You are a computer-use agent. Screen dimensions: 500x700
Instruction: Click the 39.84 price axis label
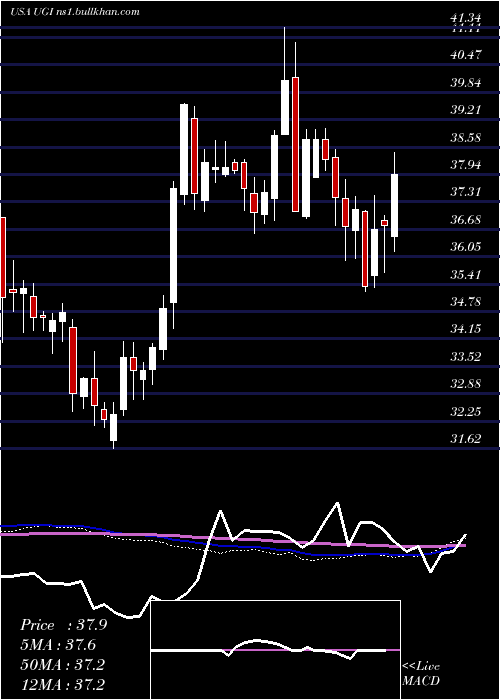point(466,83)
